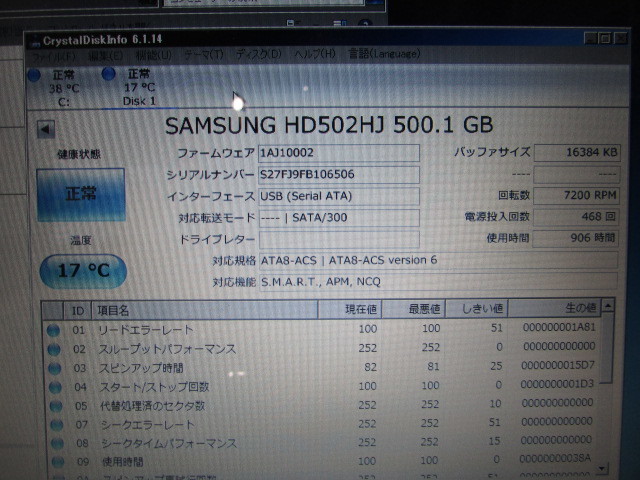Click the scroll down arrow of attribute list

603,469
